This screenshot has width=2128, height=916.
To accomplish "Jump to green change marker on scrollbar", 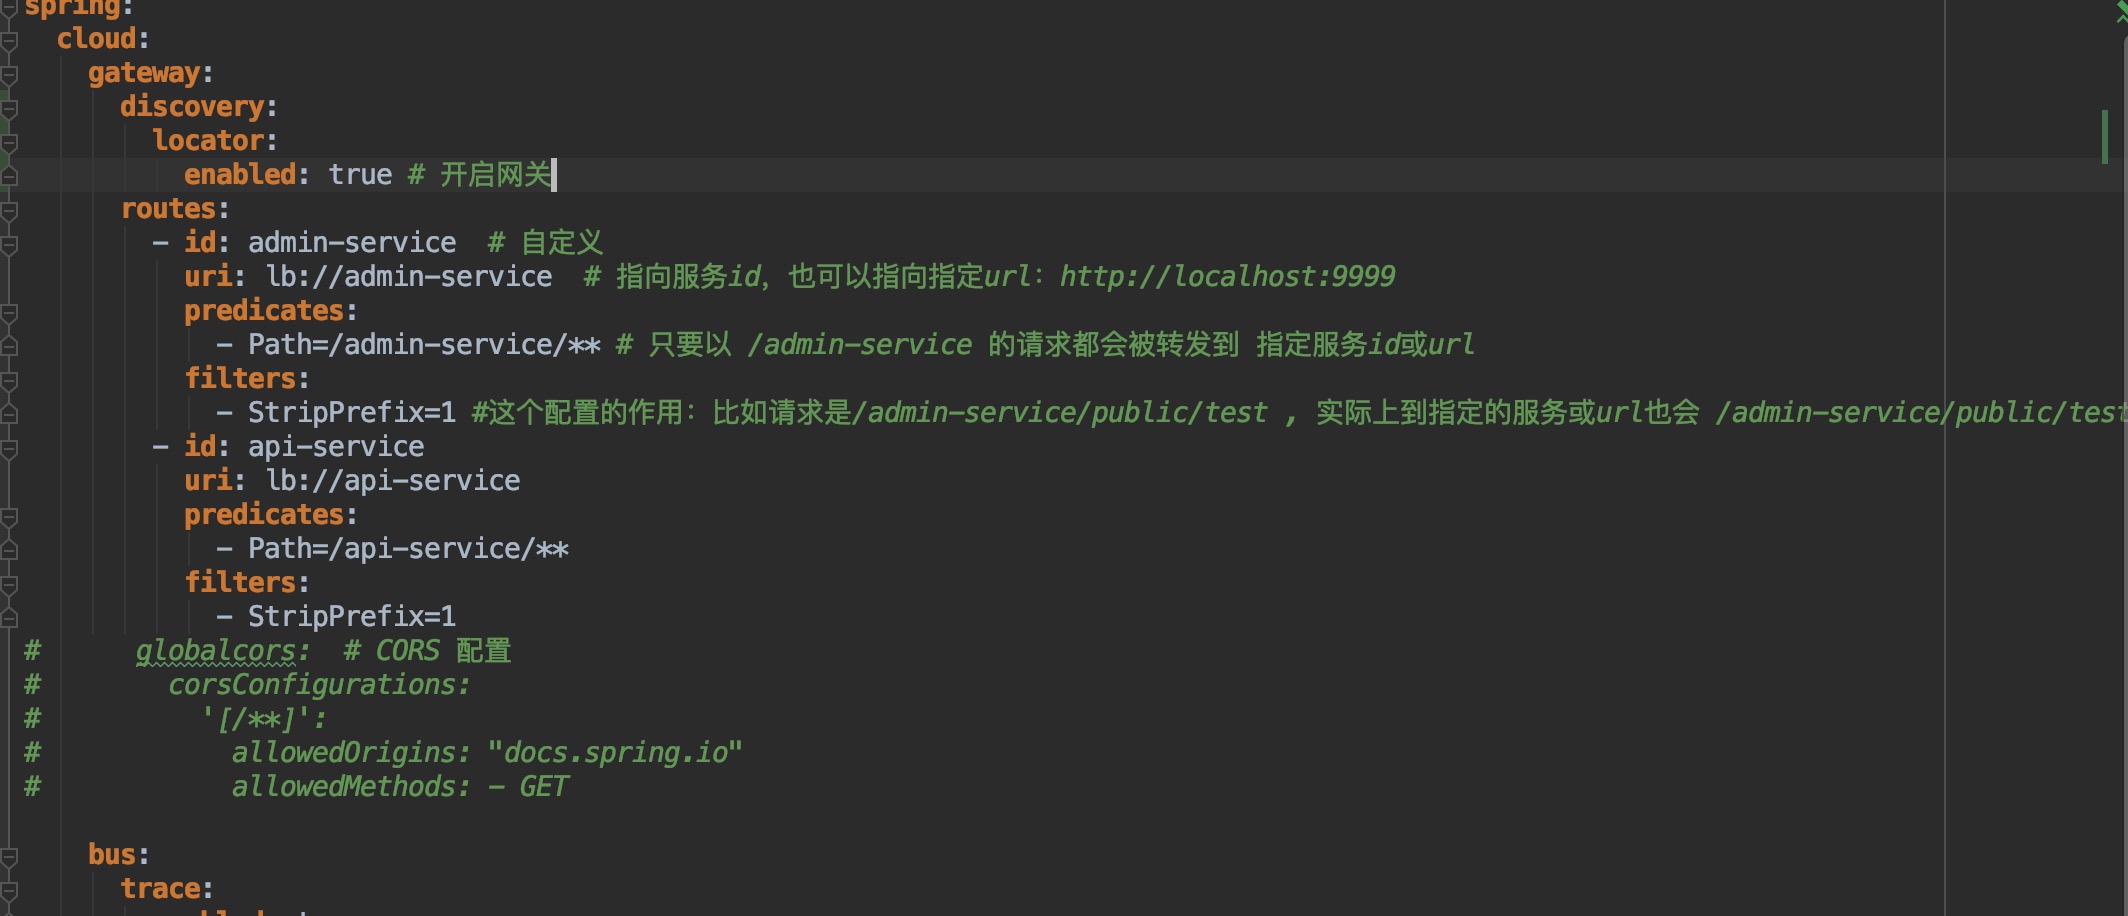I will pyautogui.click(x=2105, y=136).
